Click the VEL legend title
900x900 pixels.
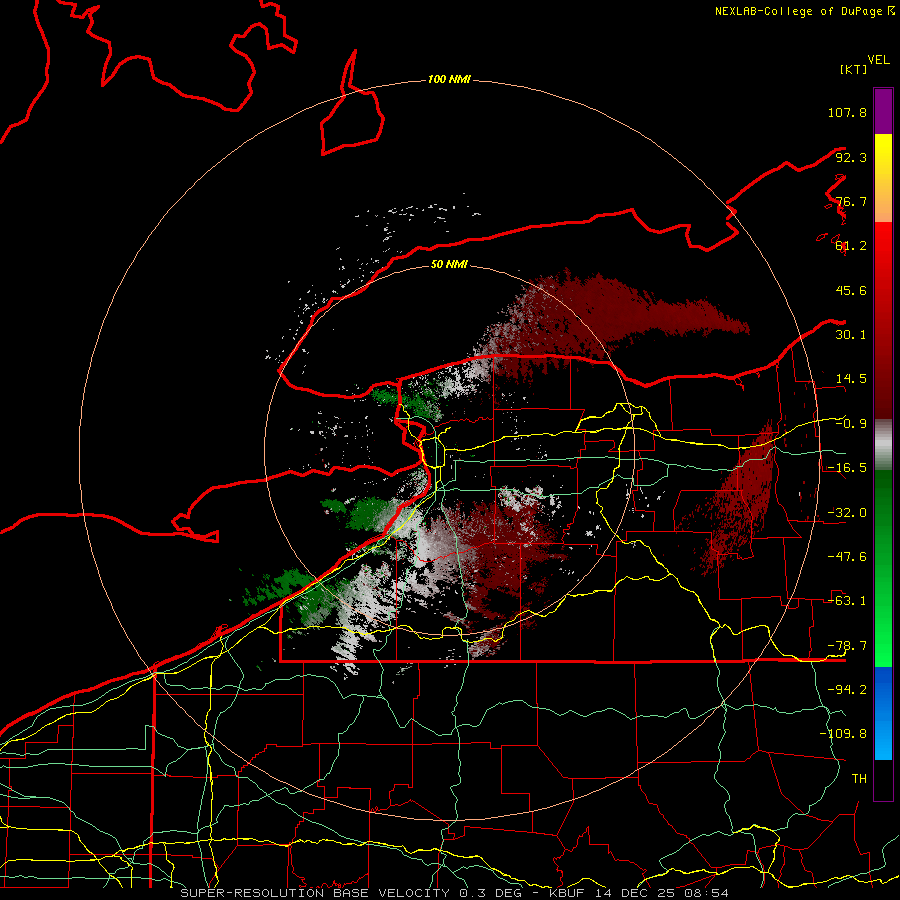click(878, 60)
